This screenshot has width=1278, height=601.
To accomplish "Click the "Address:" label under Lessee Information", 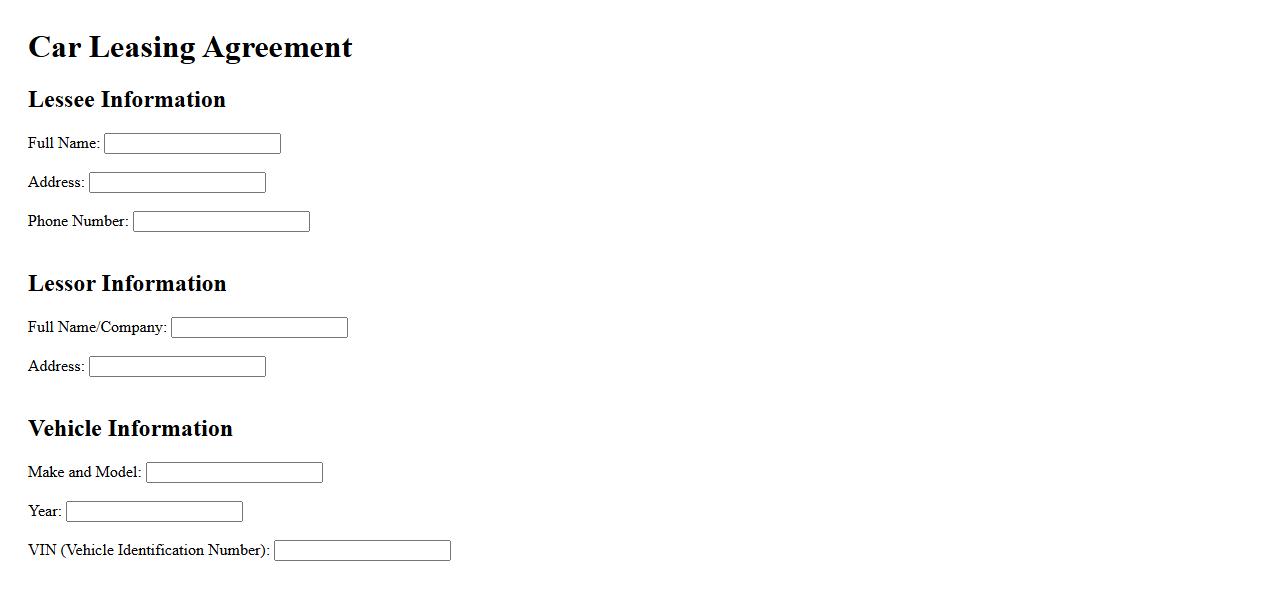I will tap(56, 183).
